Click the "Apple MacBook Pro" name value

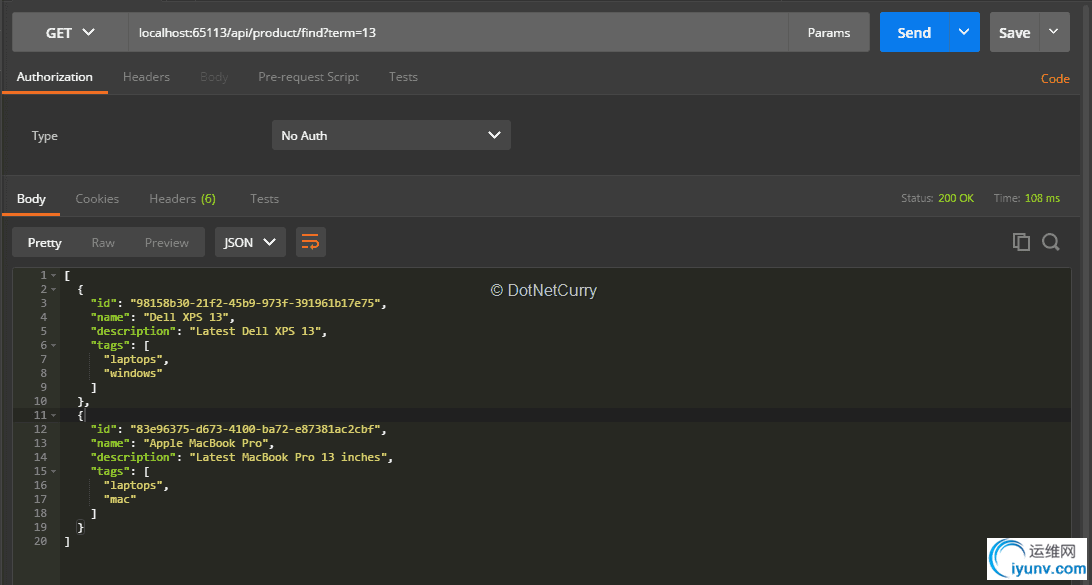pyautogui.click(x=206, y=443)
